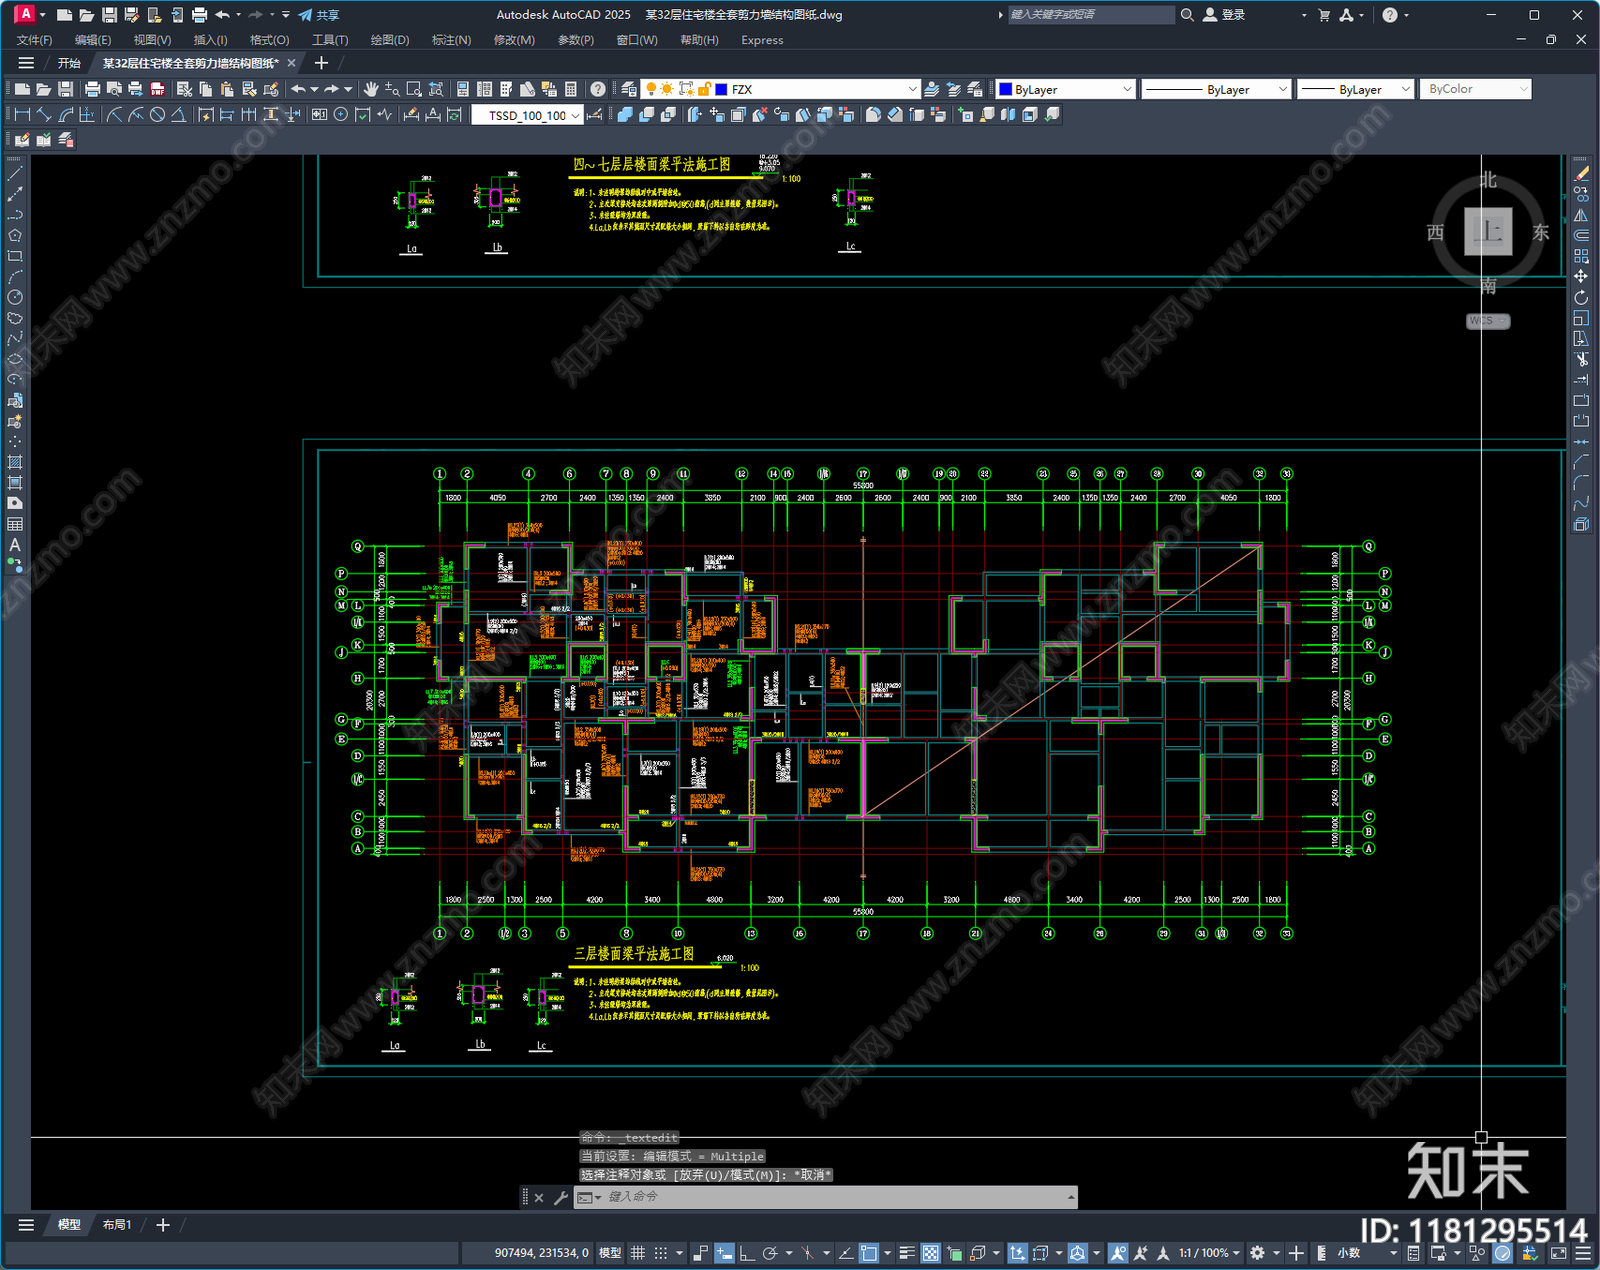Toggle object snap in status bar

(x=869, y=1253)
